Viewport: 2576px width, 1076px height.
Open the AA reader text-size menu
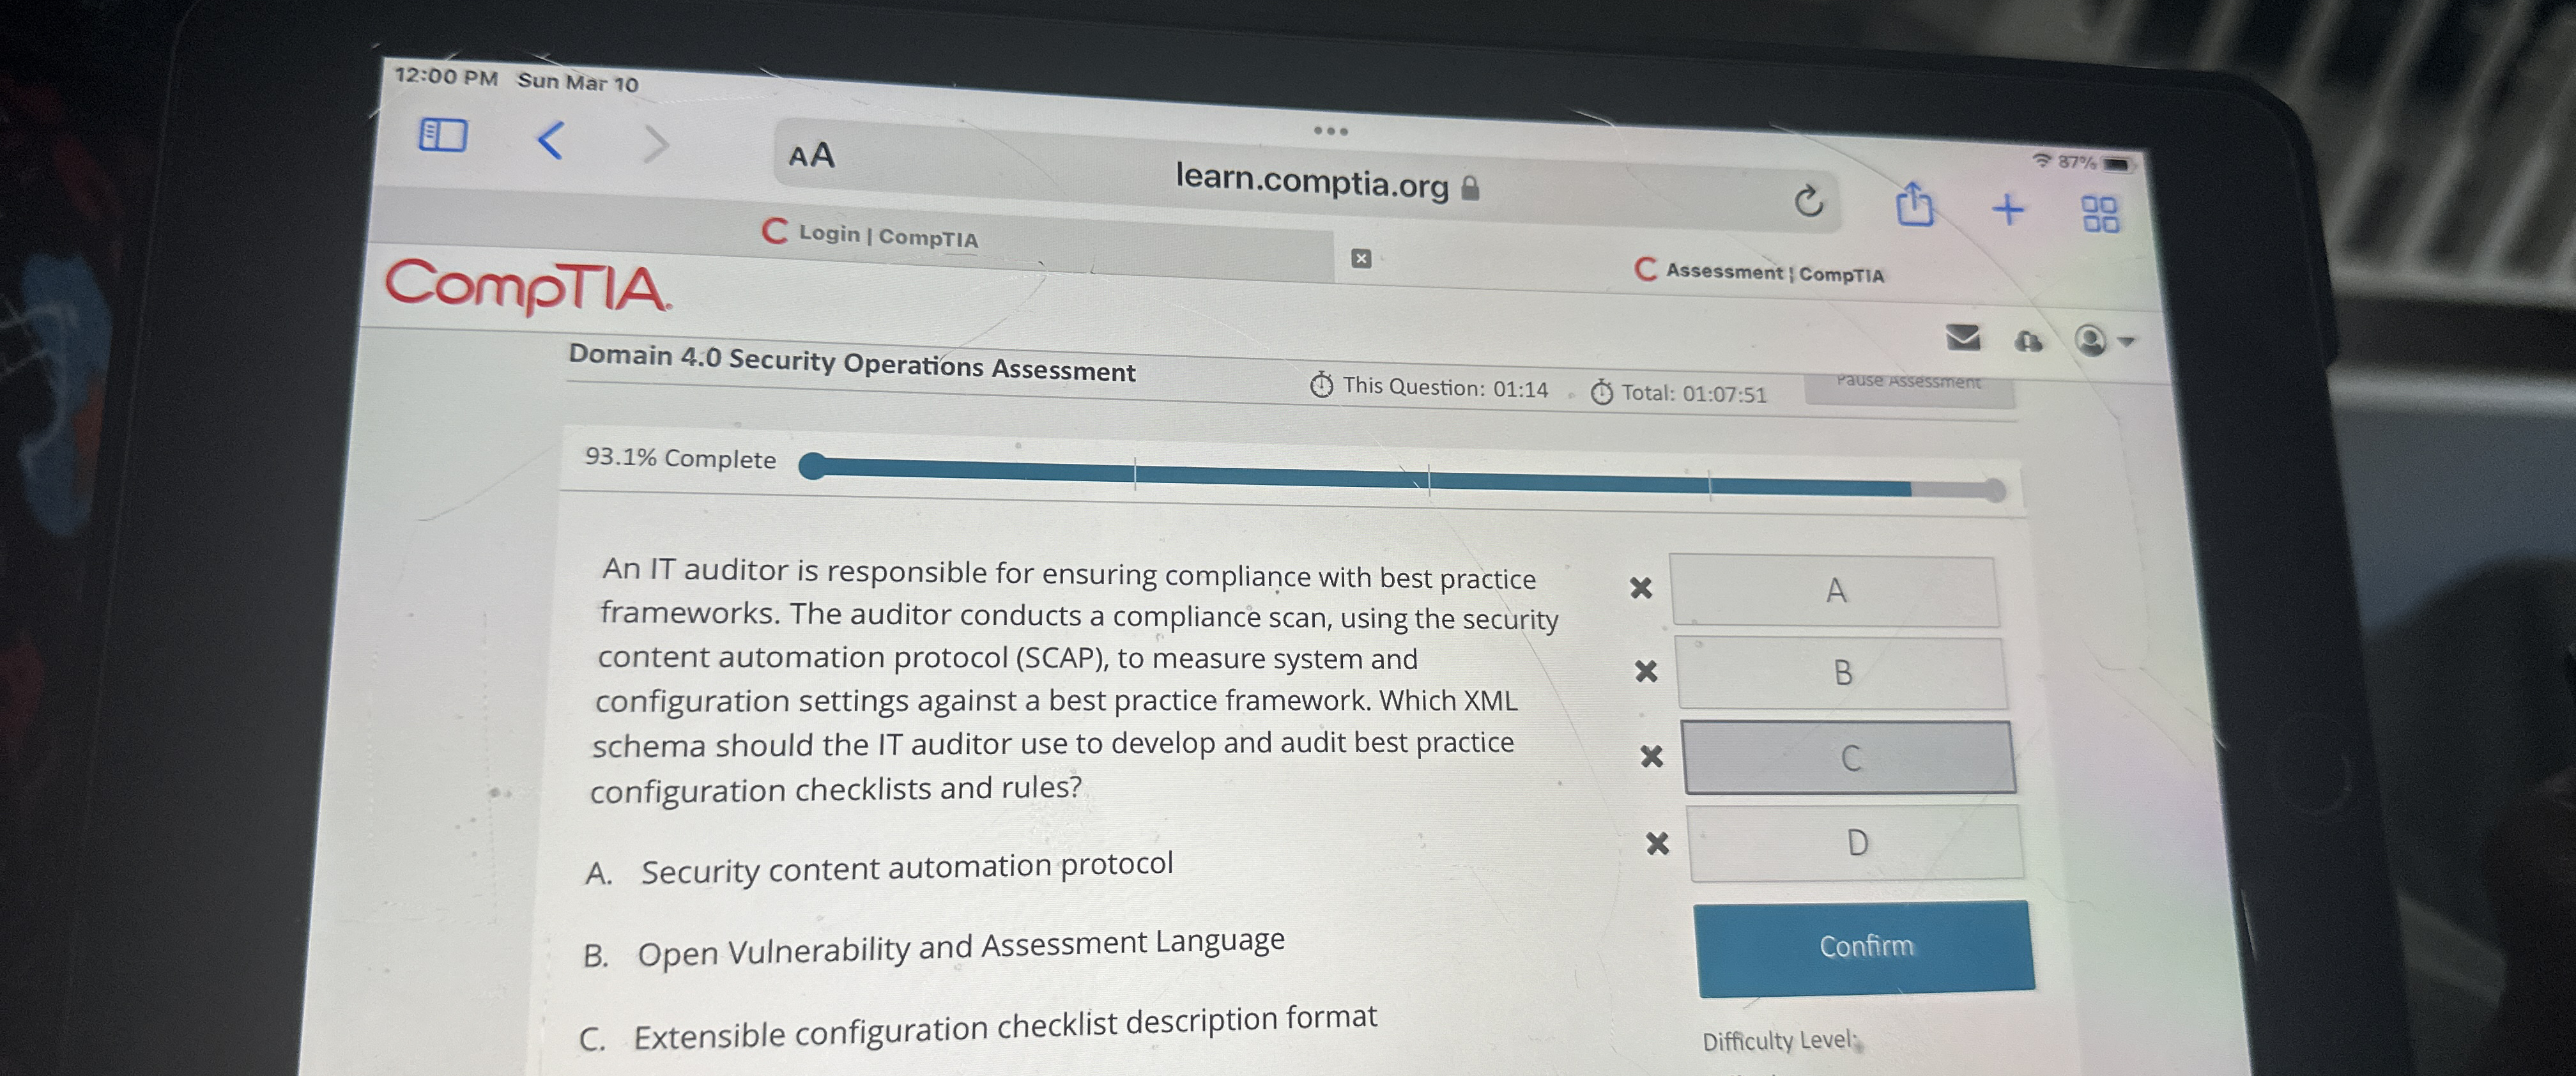pos(811,156)
